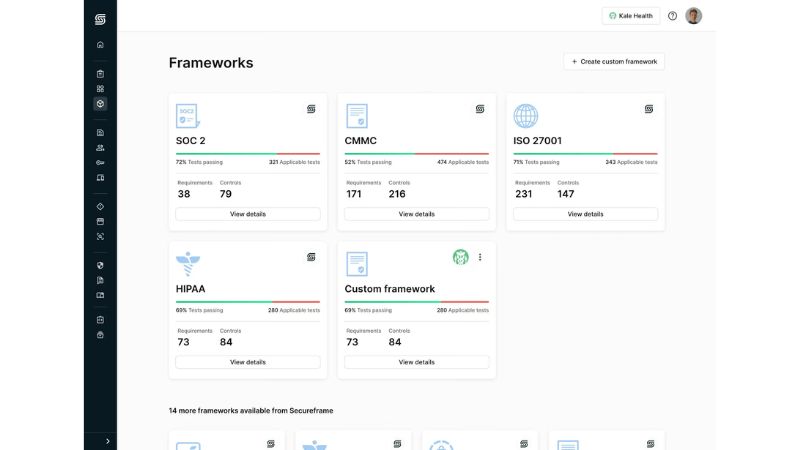
Task: Click Create custom framework button
Action: click(x=614, y=61)
